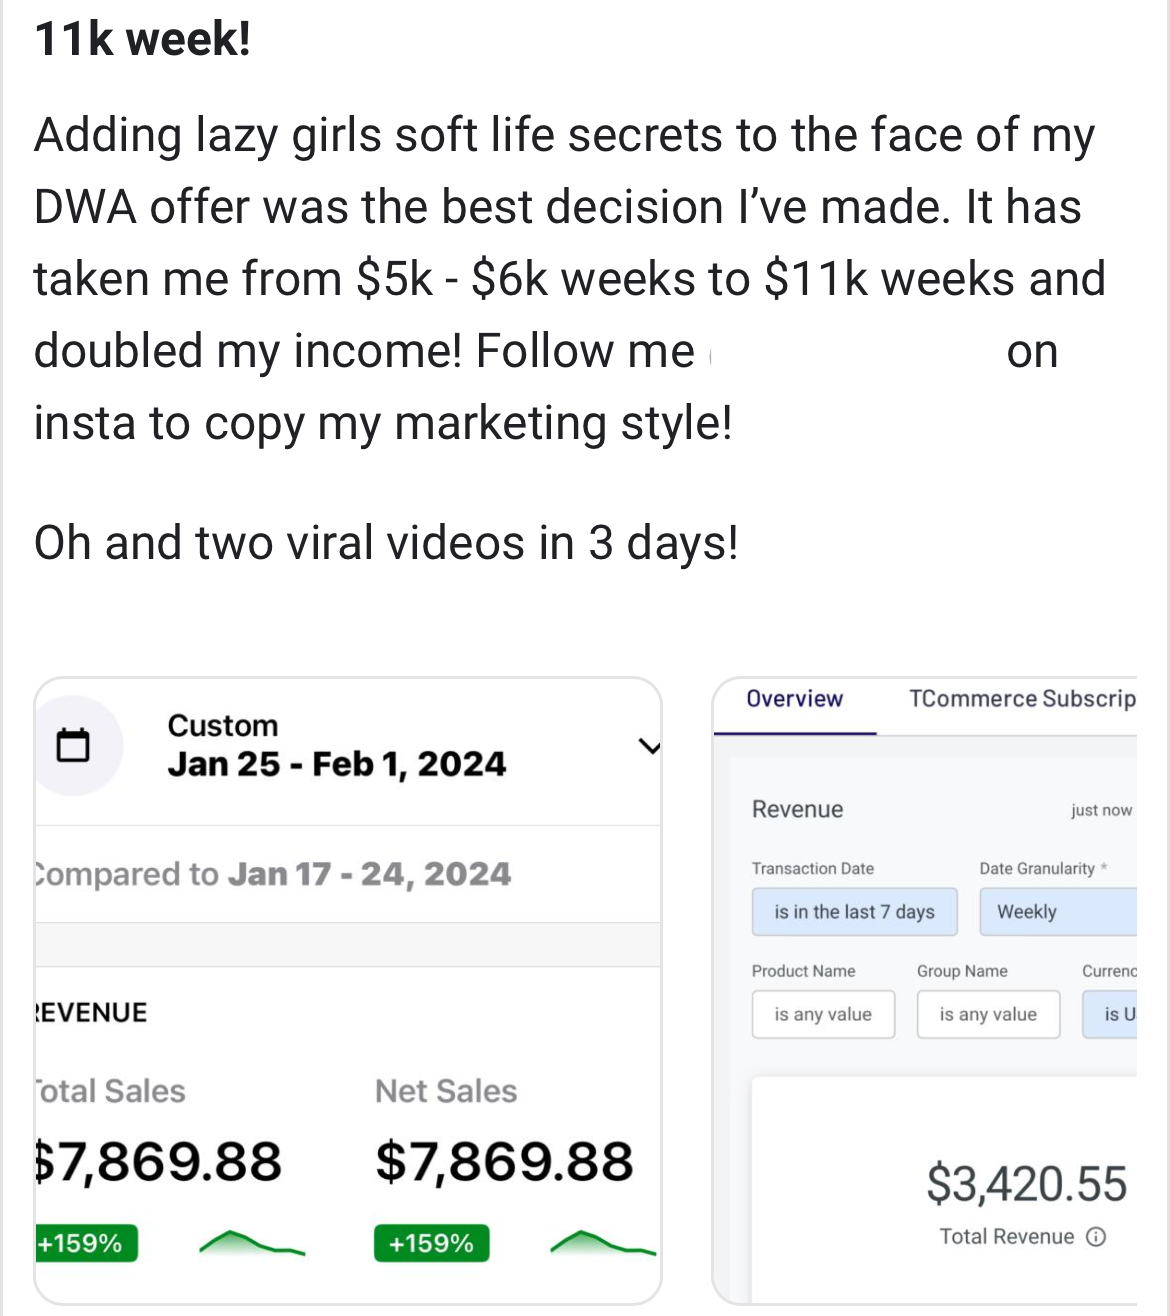Switch to the Overview tab
The height and width of the screenshot is (1316, 1170).
coord(794,699)
